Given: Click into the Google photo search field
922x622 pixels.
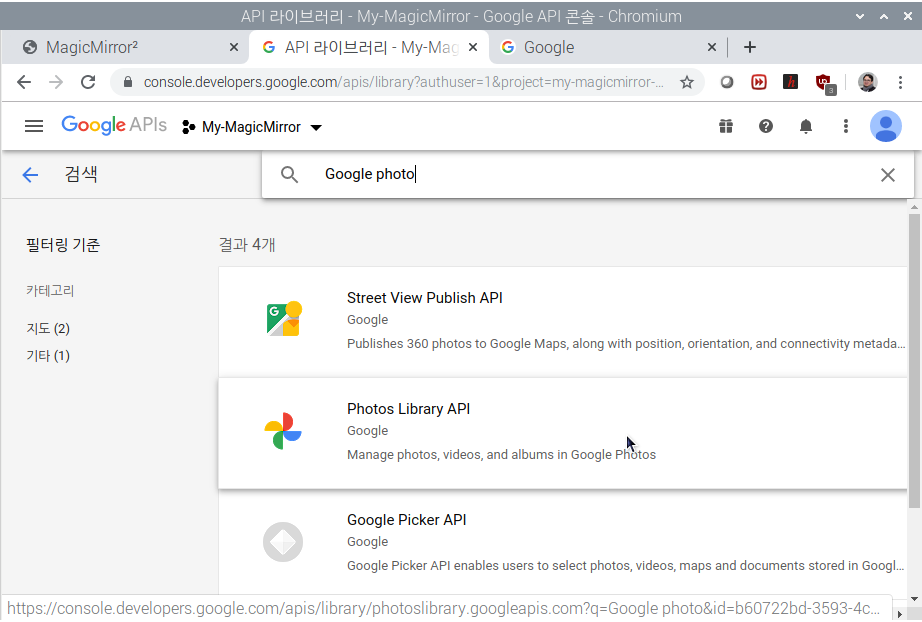Looking at the screenshot, I should tap(588, 174).
